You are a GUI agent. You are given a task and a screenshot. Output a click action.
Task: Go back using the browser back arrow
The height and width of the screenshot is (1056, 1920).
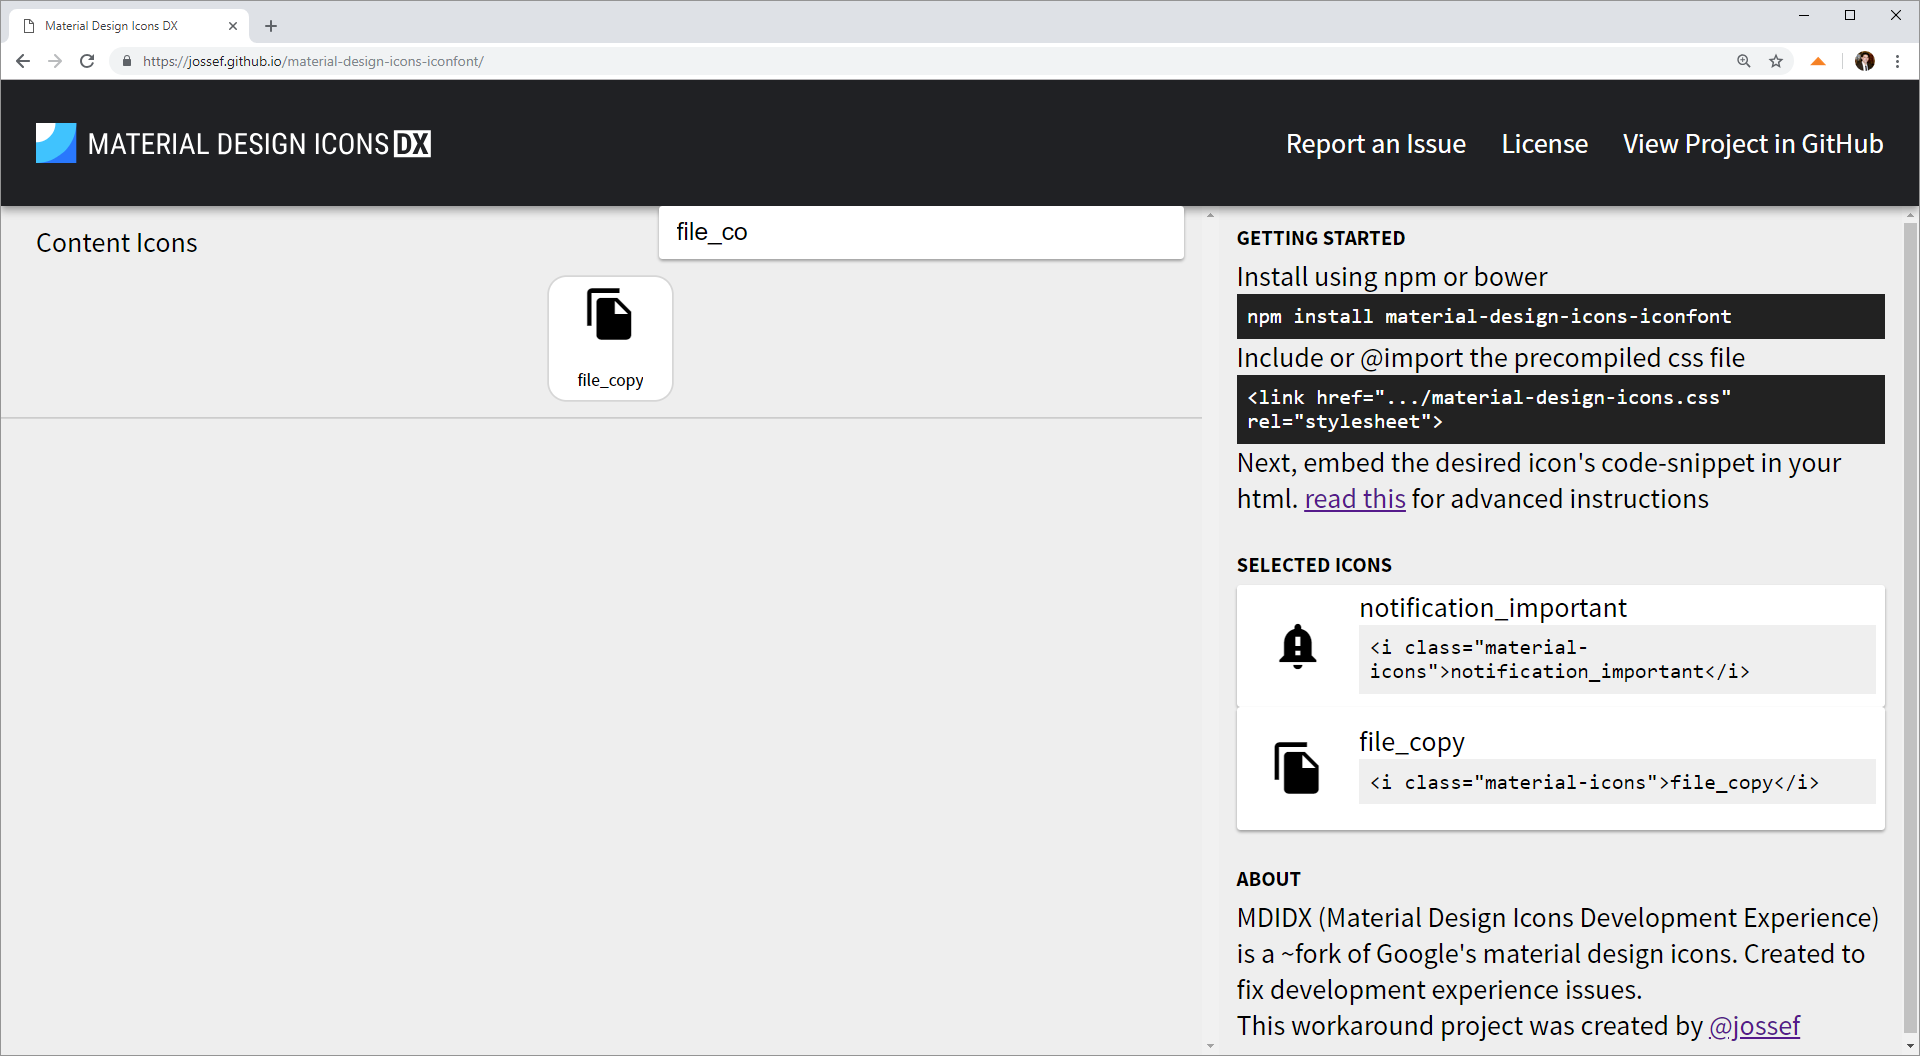pos(23,61)
